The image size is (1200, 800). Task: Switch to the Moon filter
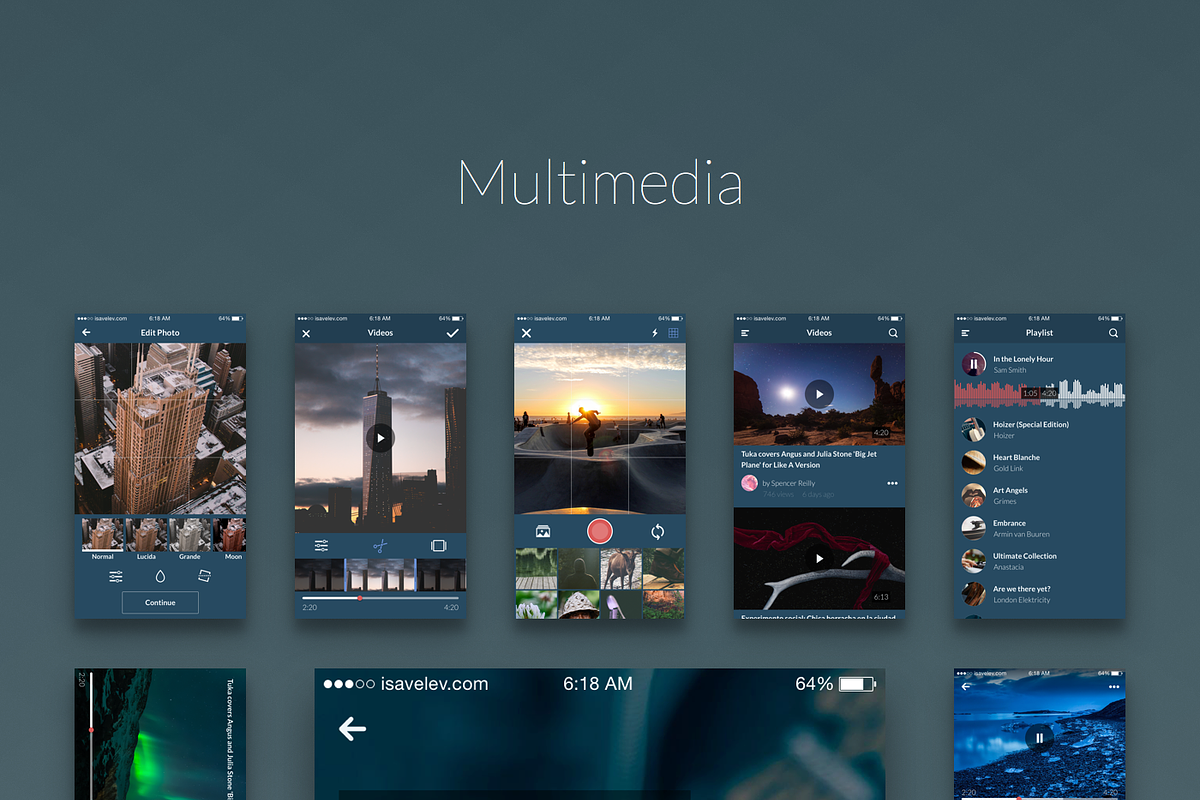click(x=233, y=534)
